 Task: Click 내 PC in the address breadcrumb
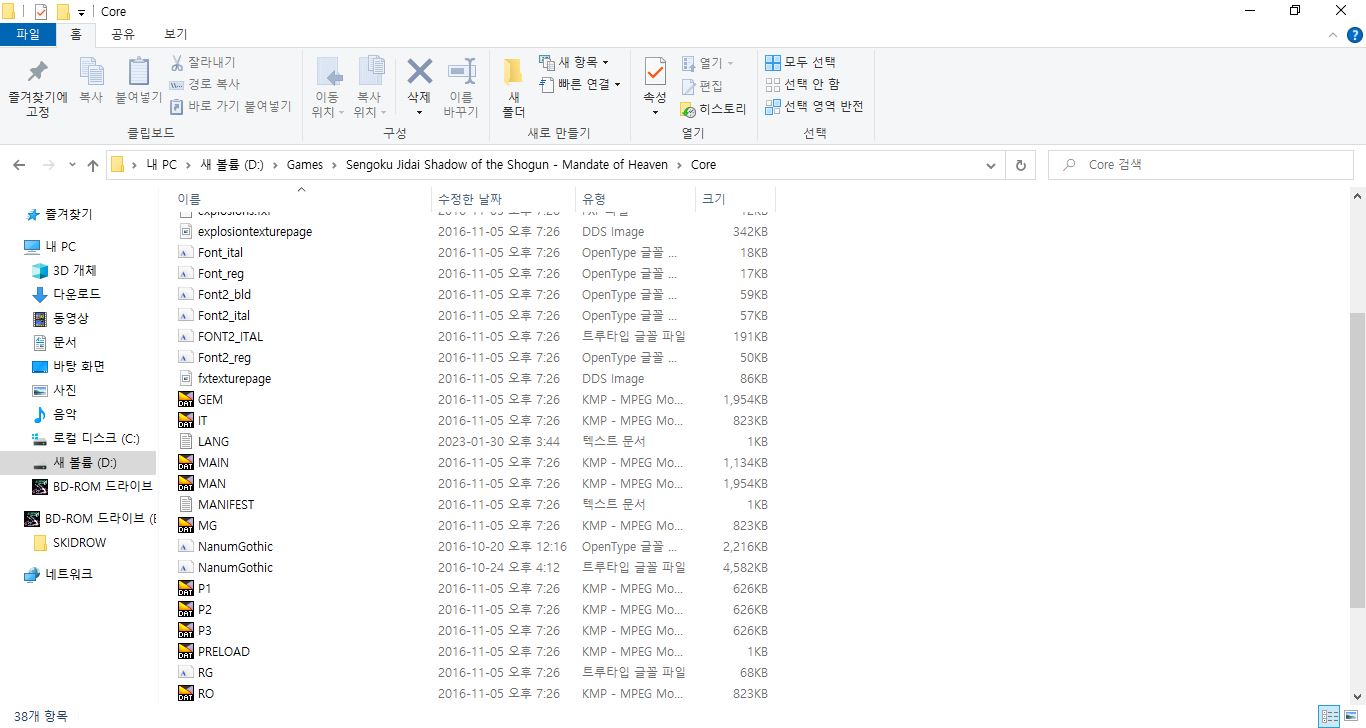pos(161,165)
